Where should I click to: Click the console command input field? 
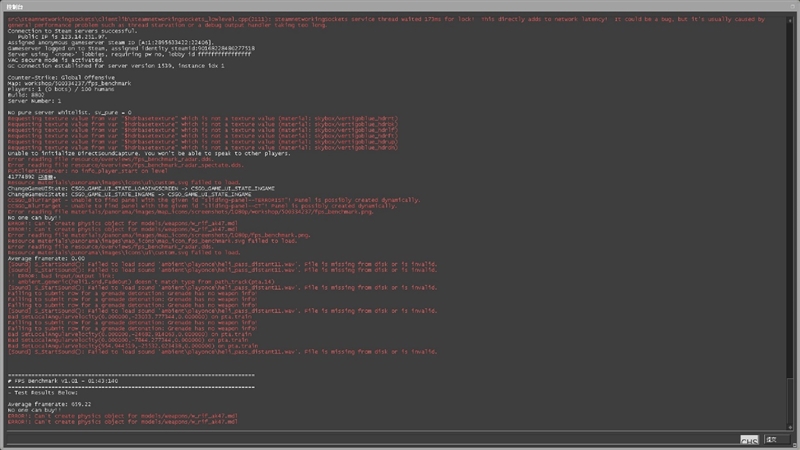click(x=371, y=439)
